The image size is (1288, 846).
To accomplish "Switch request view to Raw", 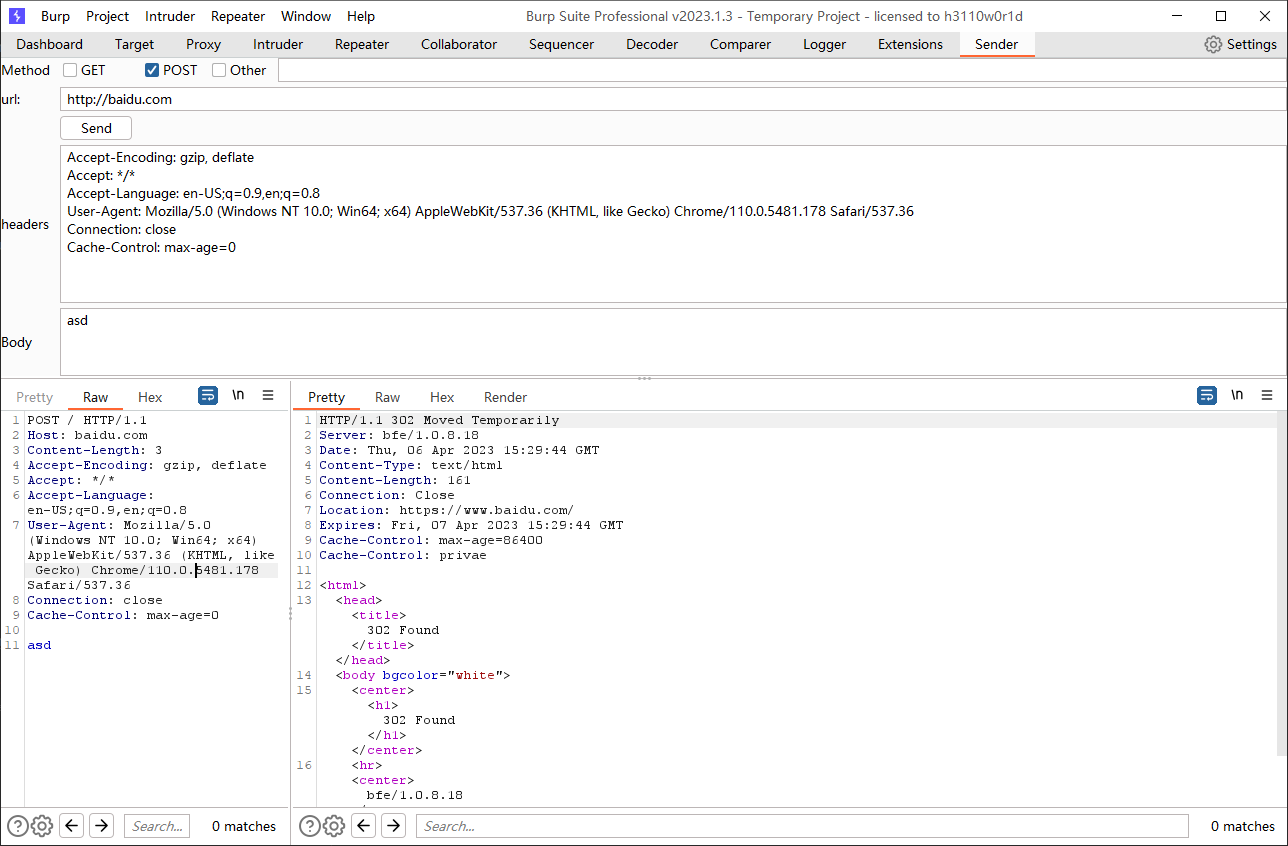I will tap(95, 397).
